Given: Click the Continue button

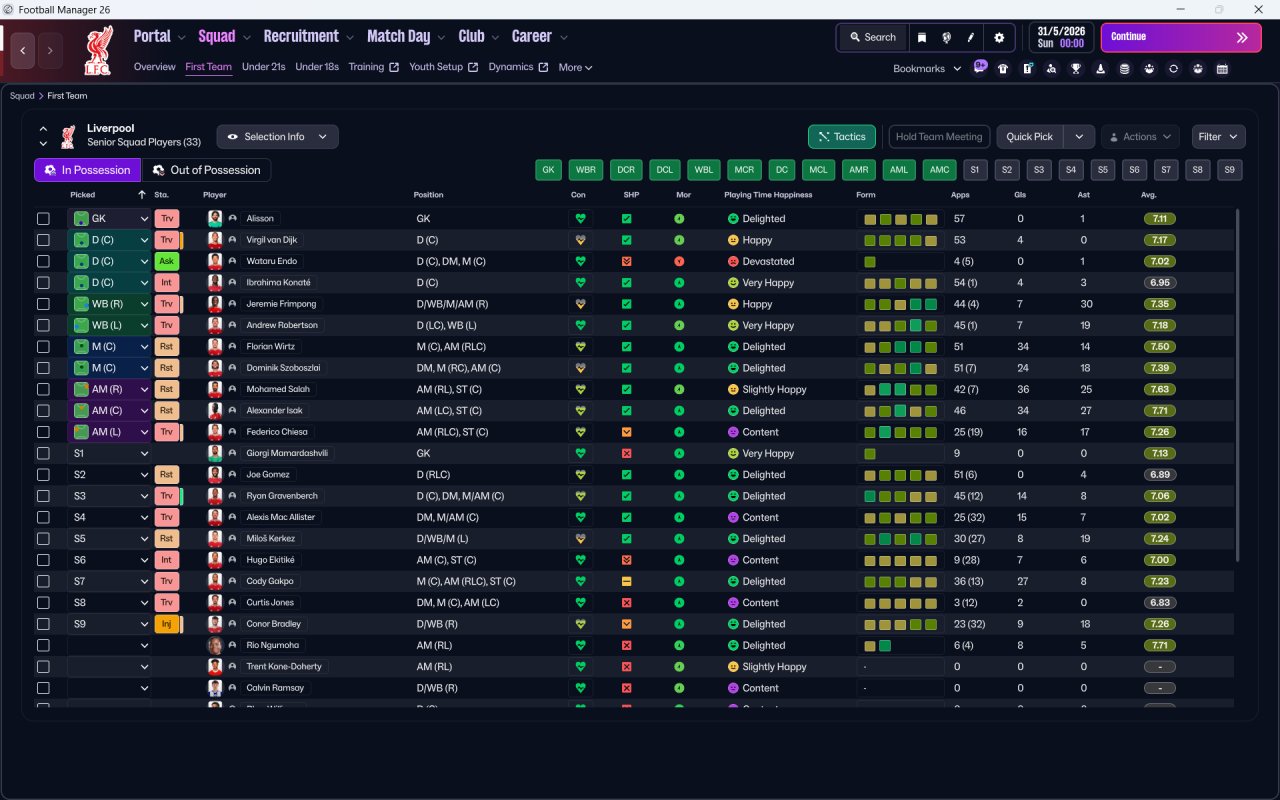Looking at the screenshot, I should (1181, 37).
